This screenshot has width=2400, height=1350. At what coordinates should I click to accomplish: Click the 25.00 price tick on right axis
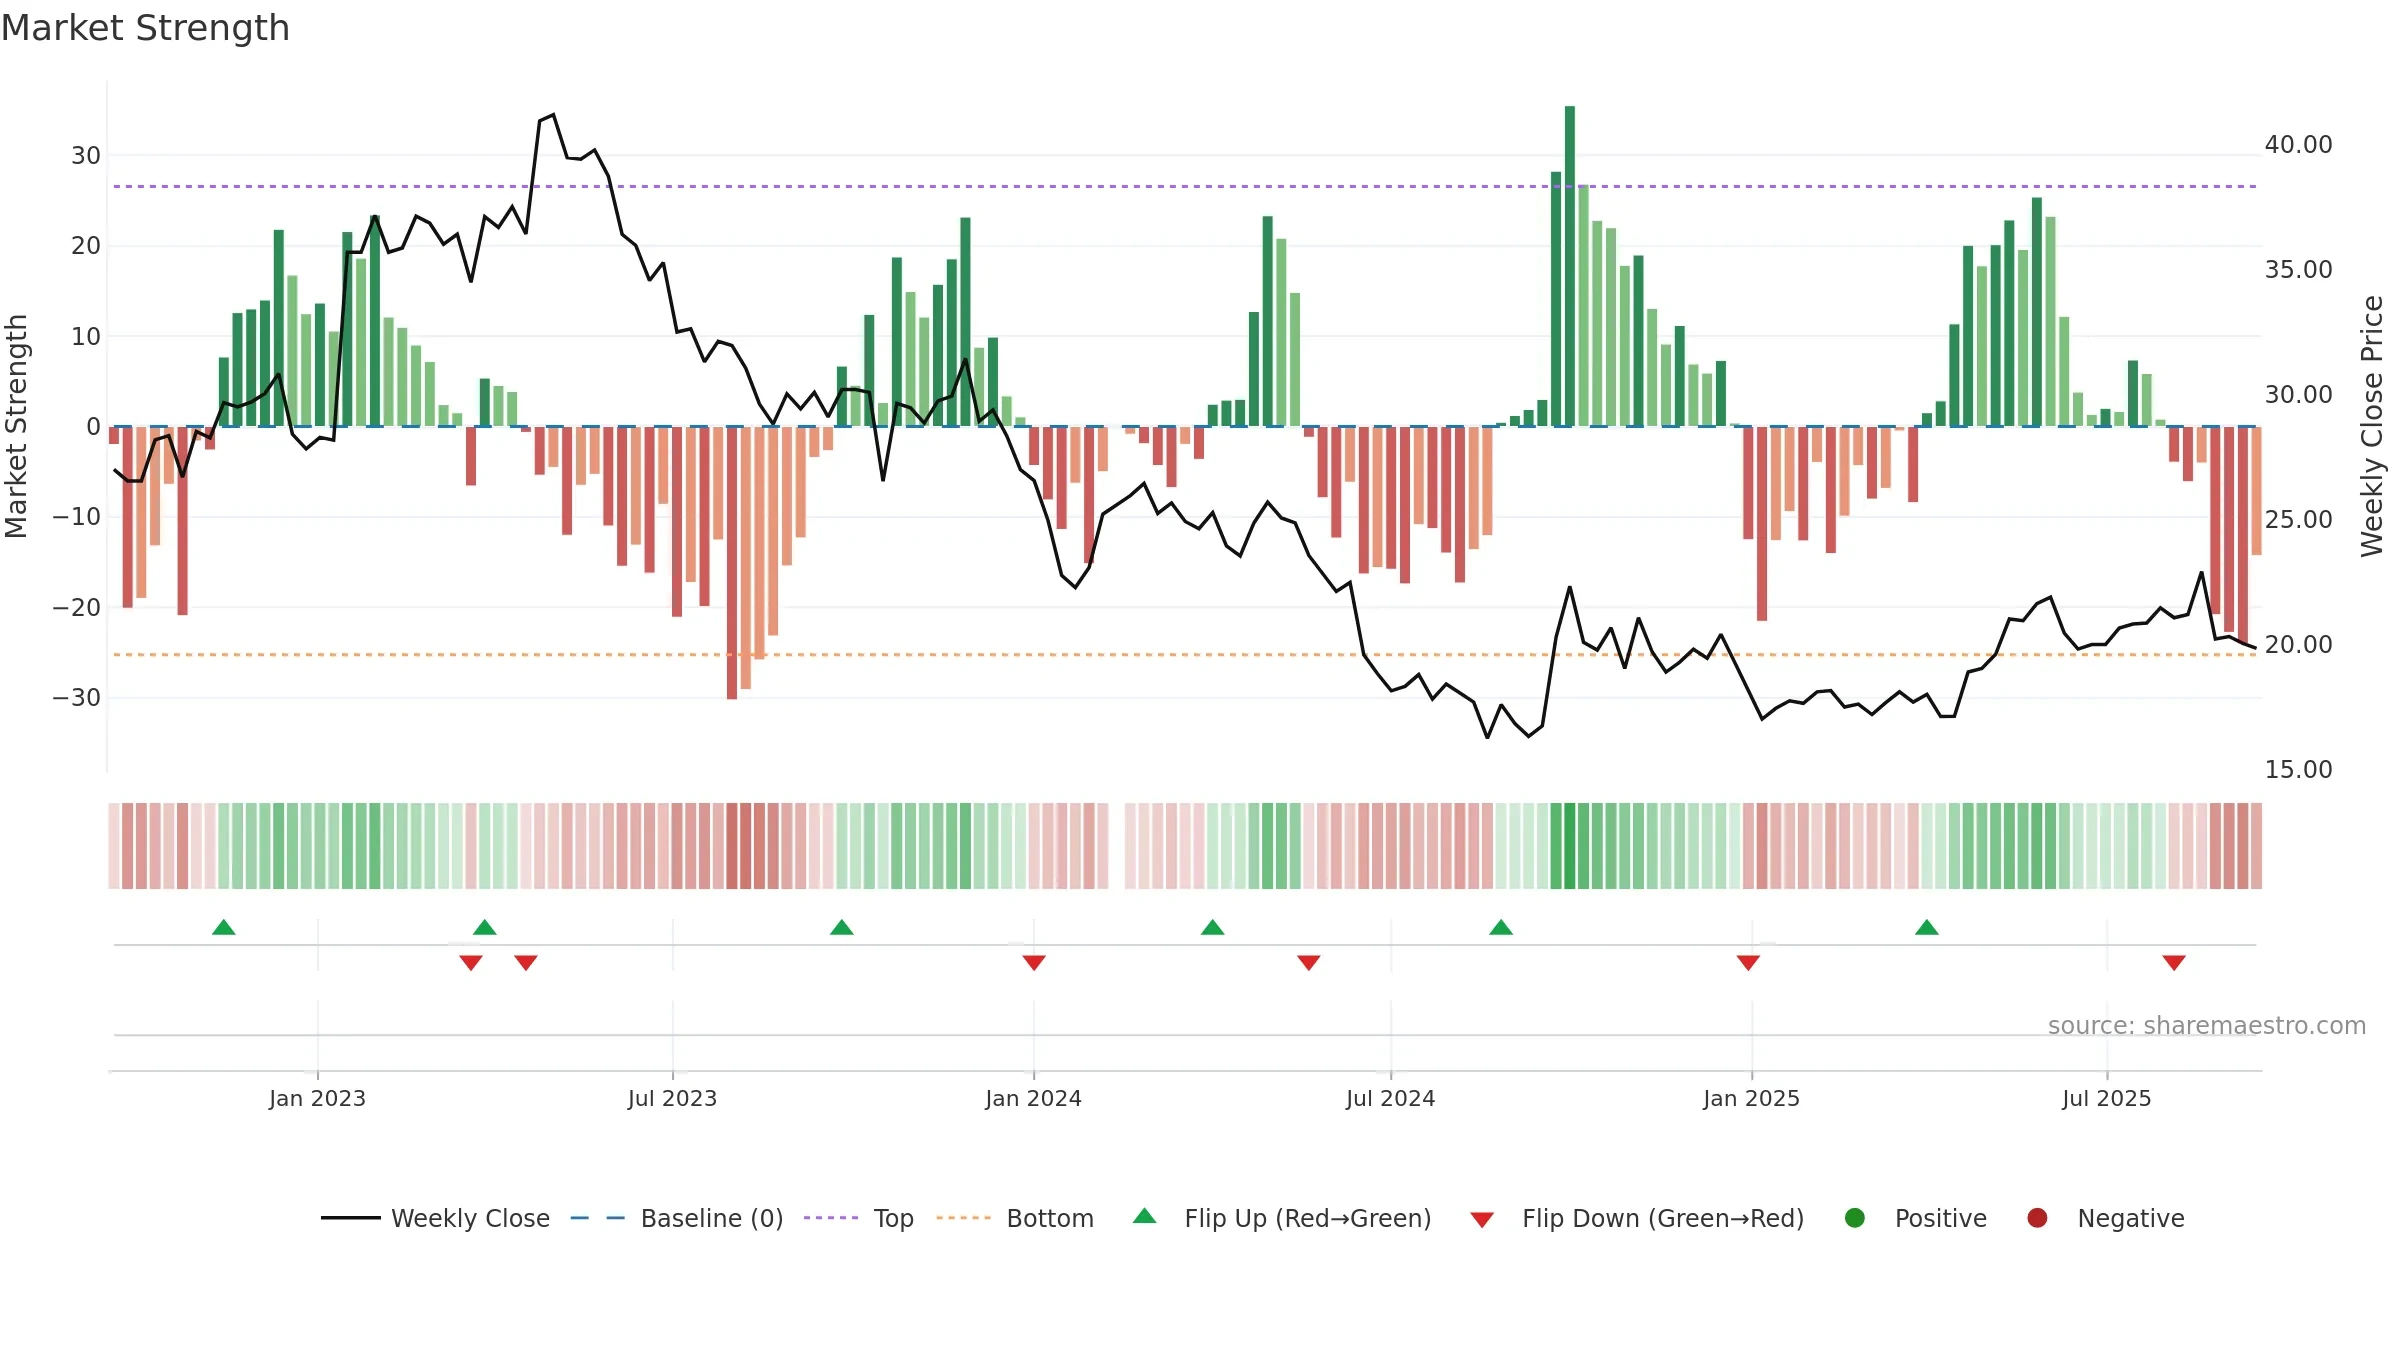click(2298, 519)
